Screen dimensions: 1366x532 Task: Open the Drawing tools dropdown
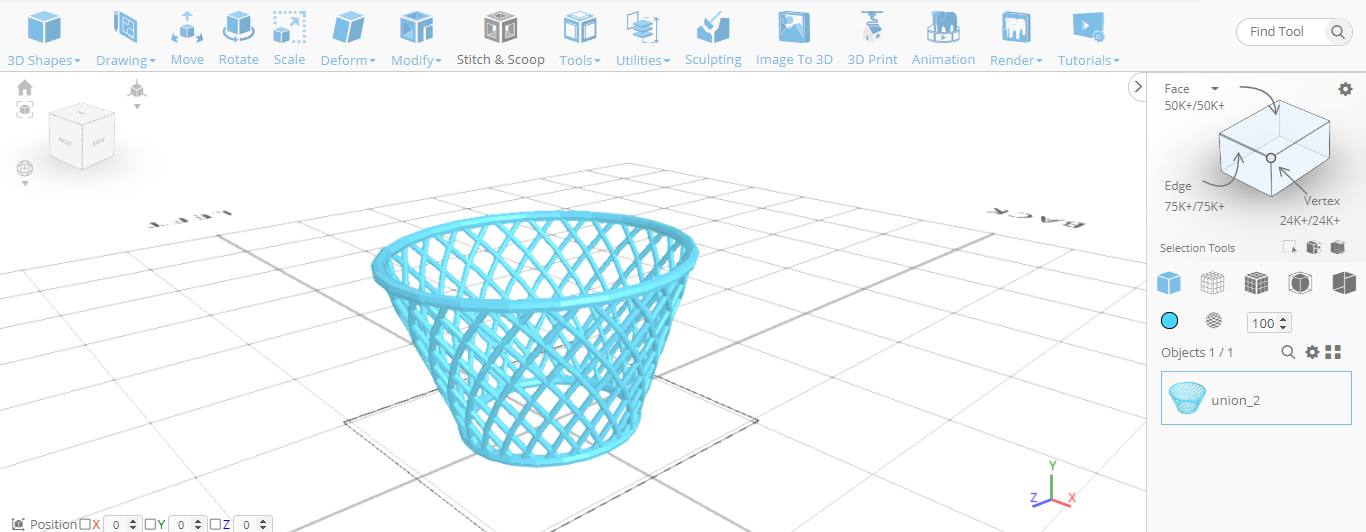pos(126,38)
